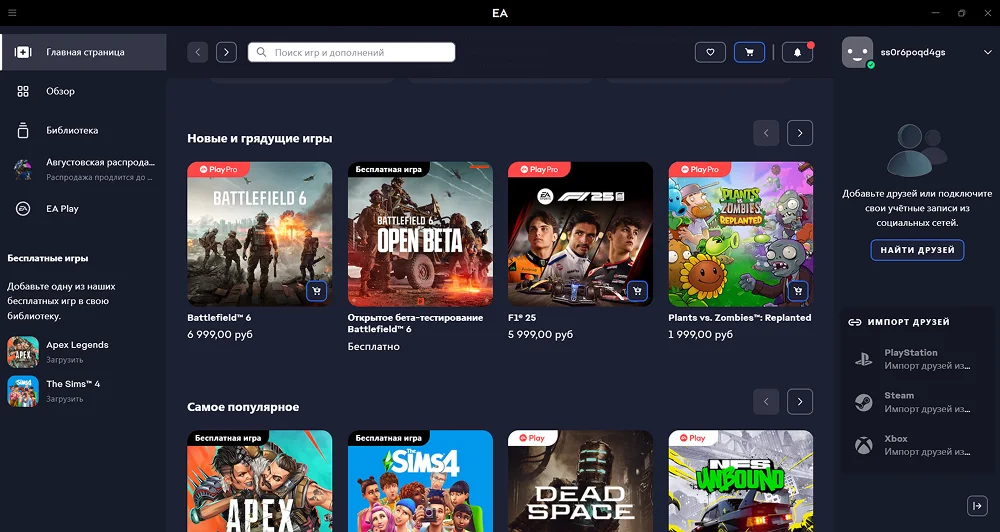
Task: Add Battlefield 6 to cart
Action: pyautogui.click(x=317, y=292)
